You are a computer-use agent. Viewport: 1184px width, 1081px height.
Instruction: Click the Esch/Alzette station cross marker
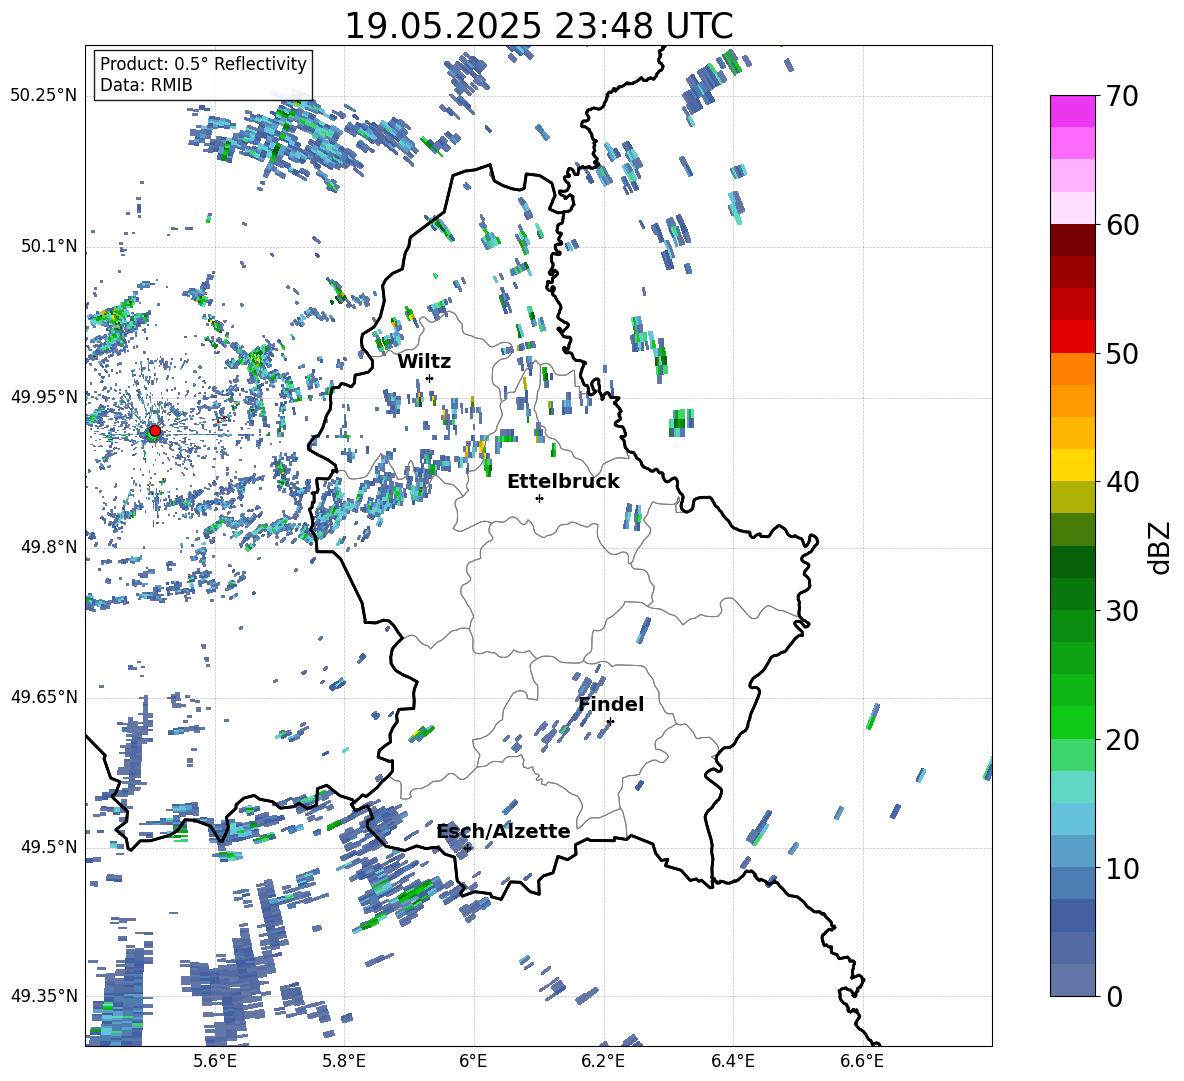click(468, 848)
